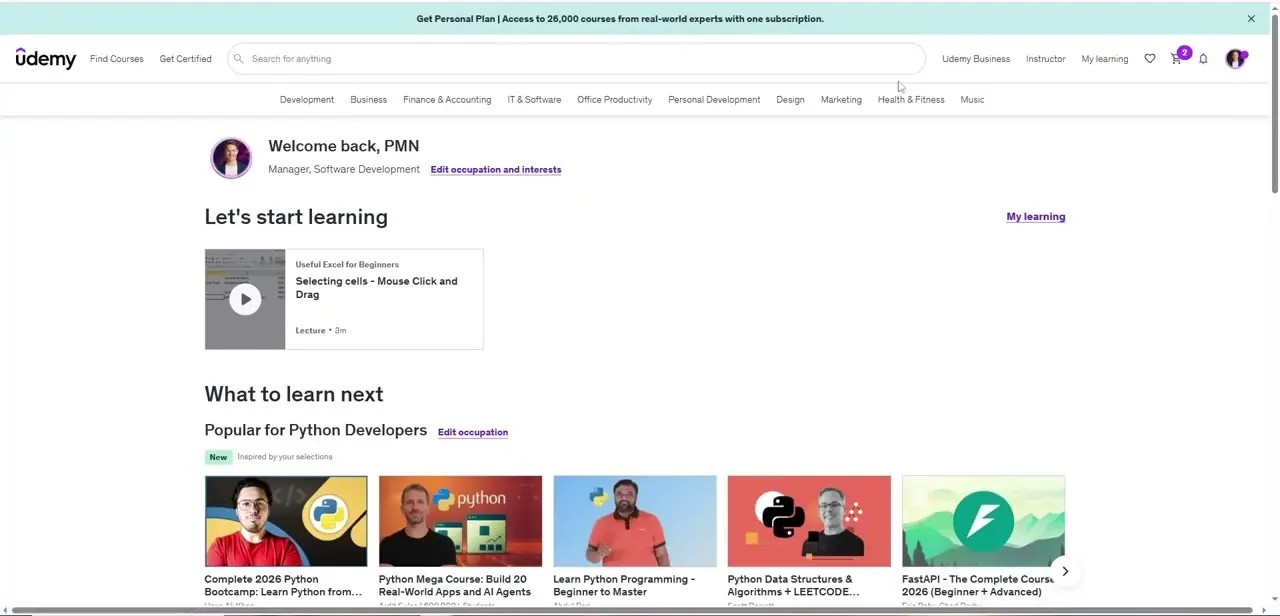Click Edit occupation and interests link
Screen dimensions: 1280x616
pyautogui.click(x=496, y=170)
